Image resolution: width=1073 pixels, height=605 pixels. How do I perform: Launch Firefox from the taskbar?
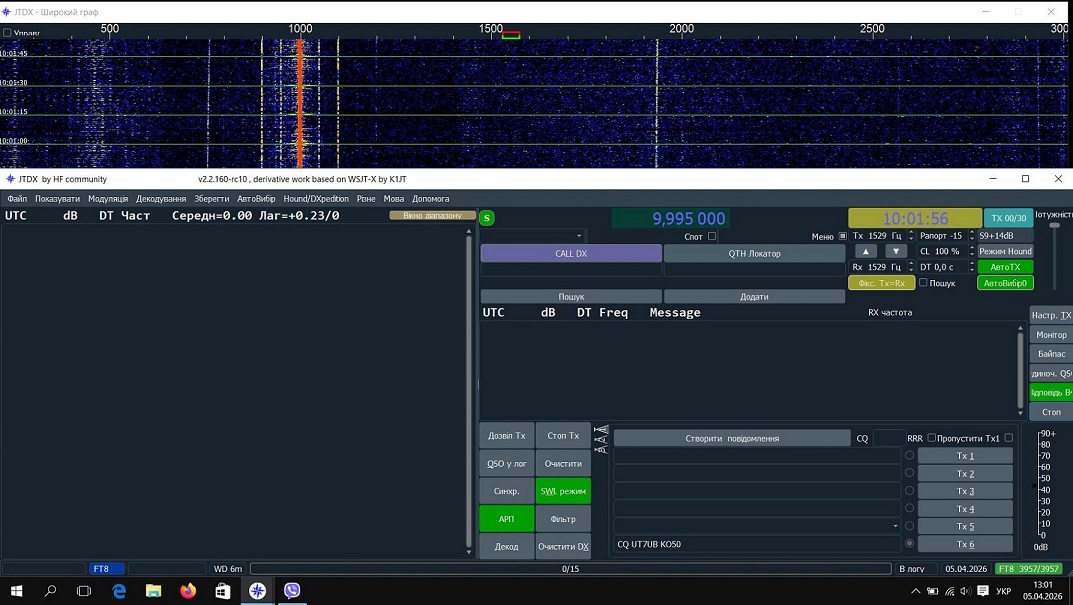[188, 591]
